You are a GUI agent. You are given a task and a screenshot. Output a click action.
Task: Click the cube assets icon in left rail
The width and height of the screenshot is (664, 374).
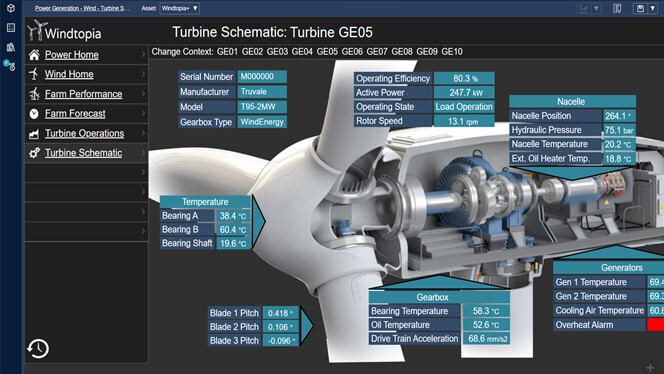pos(11,8)
